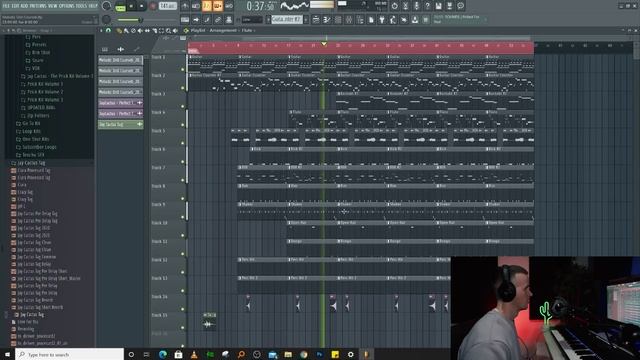This screenshot has width=640, height=360.
Task: Arm the record button
Action: pyautogui.click(x=153, y=6)
